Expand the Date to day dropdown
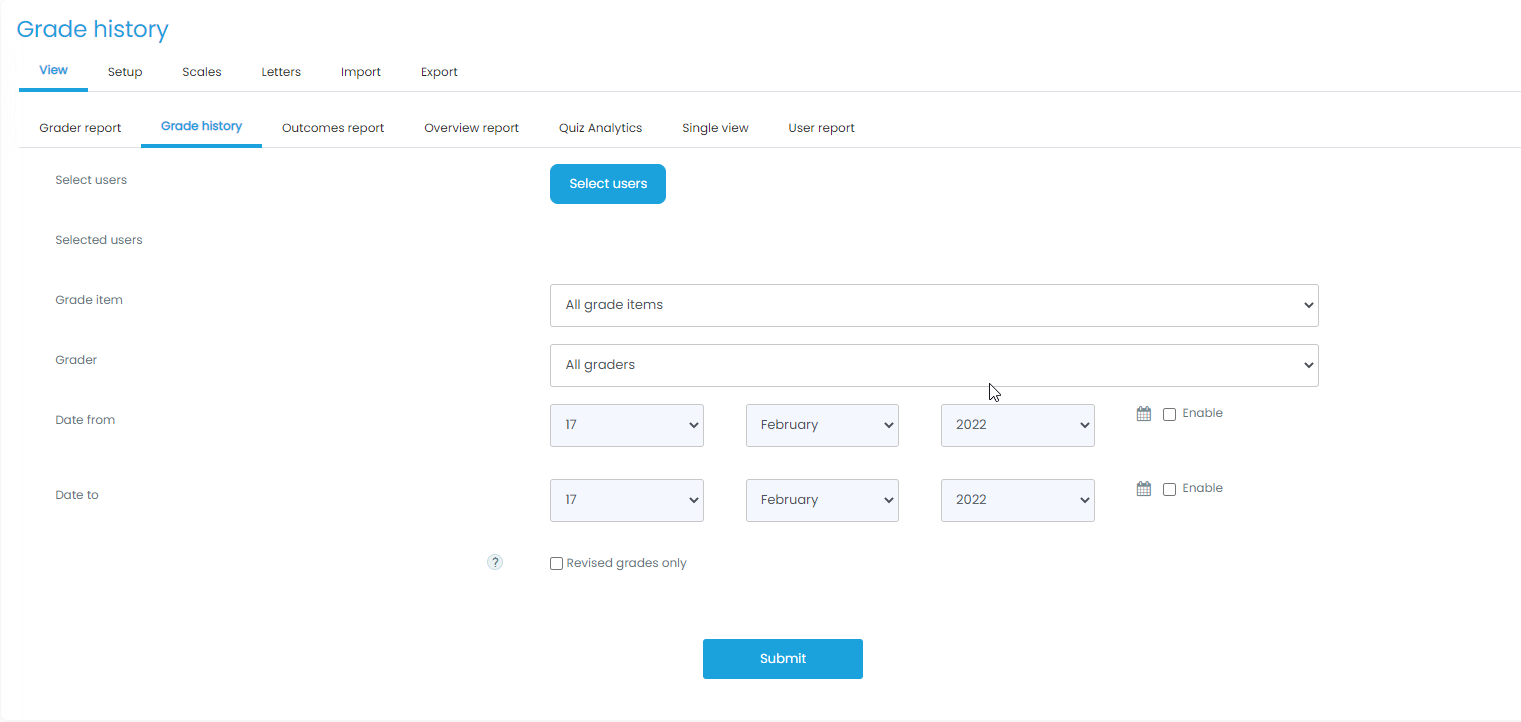The height and width of the screenshot is (722, 1521). [626, 500]
